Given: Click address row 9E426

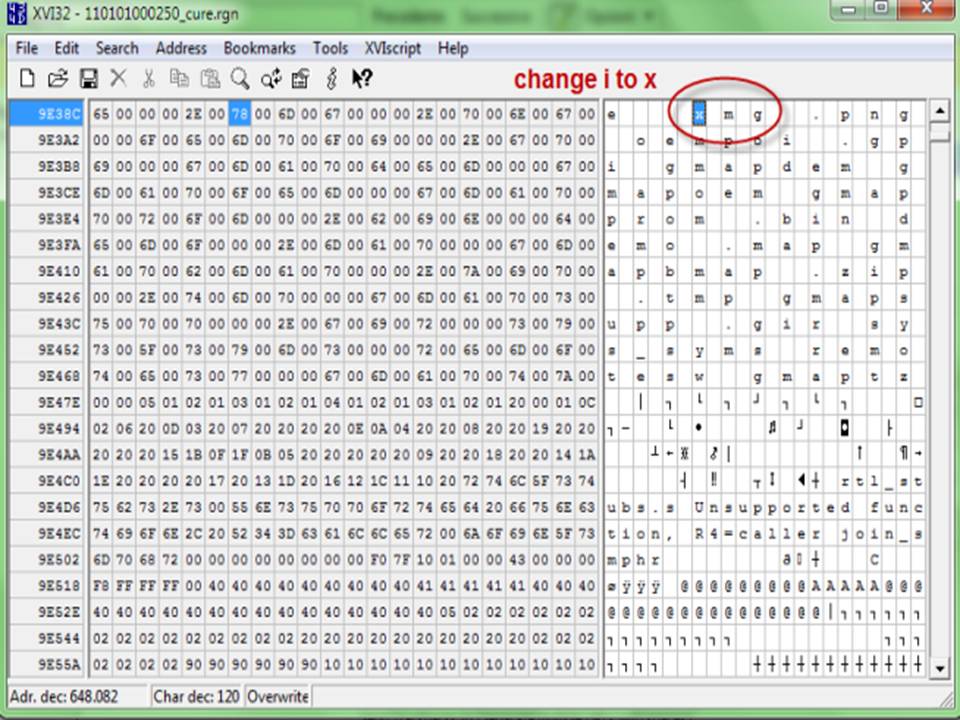Looking at the screenshot, I should (x=47, y=298).
